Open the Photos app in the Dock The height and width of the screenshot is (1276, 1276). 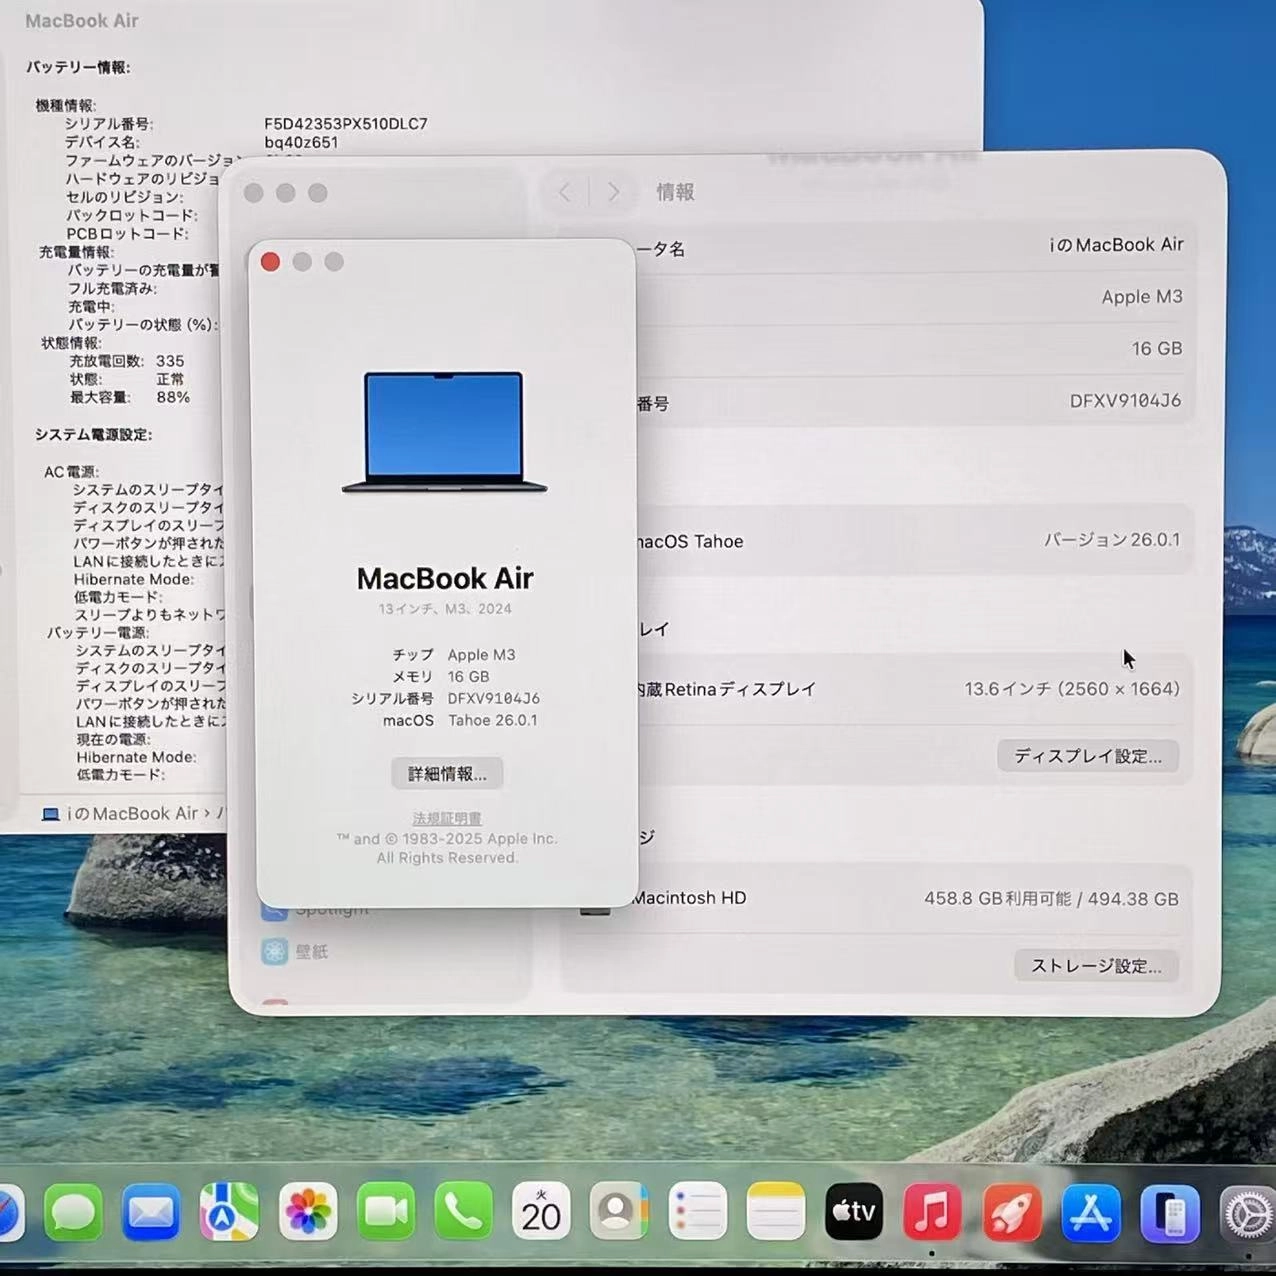tap(308, 1212)
